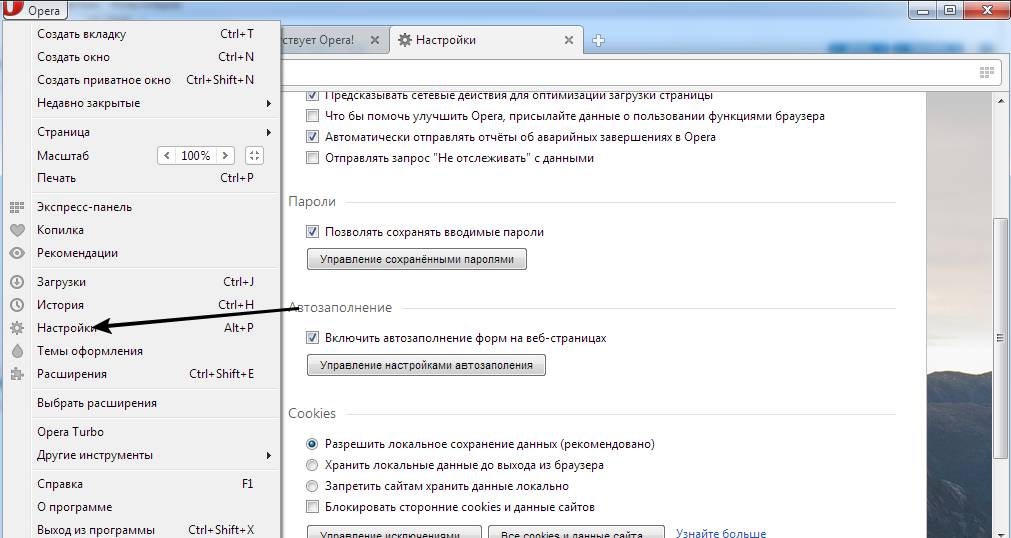The image size is (1011, 538).
Task: Click the Расширения puzzle icon
Action: coord(16,374)
